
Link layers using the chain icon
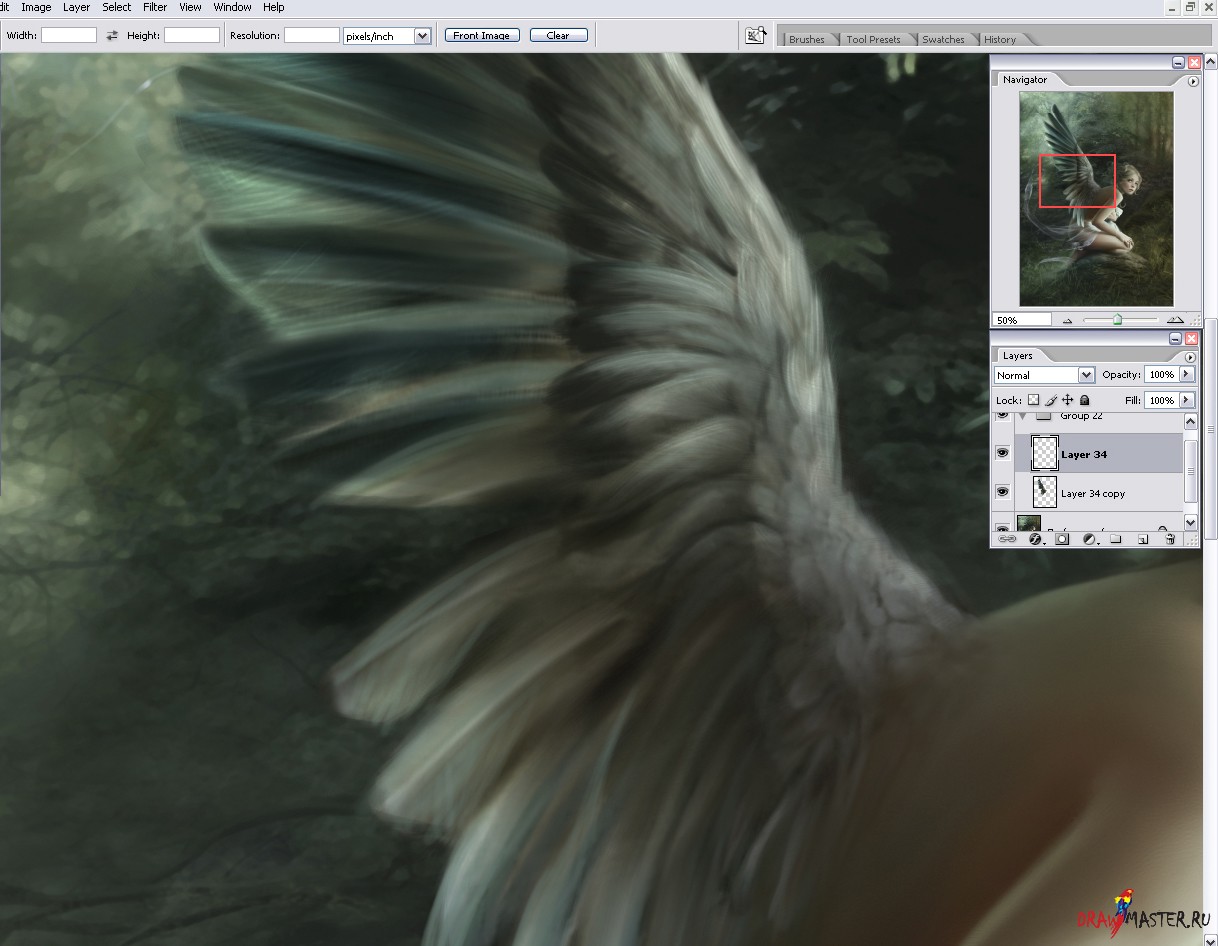click(x=1007, y=539)
